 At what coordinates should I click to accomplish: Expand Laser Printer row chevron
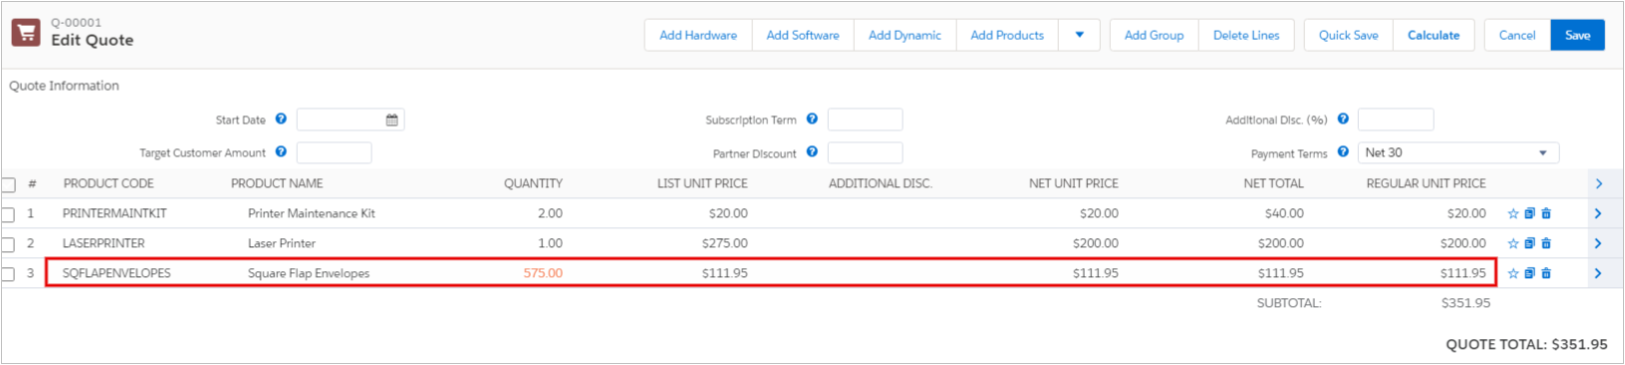click(1598, 244)
